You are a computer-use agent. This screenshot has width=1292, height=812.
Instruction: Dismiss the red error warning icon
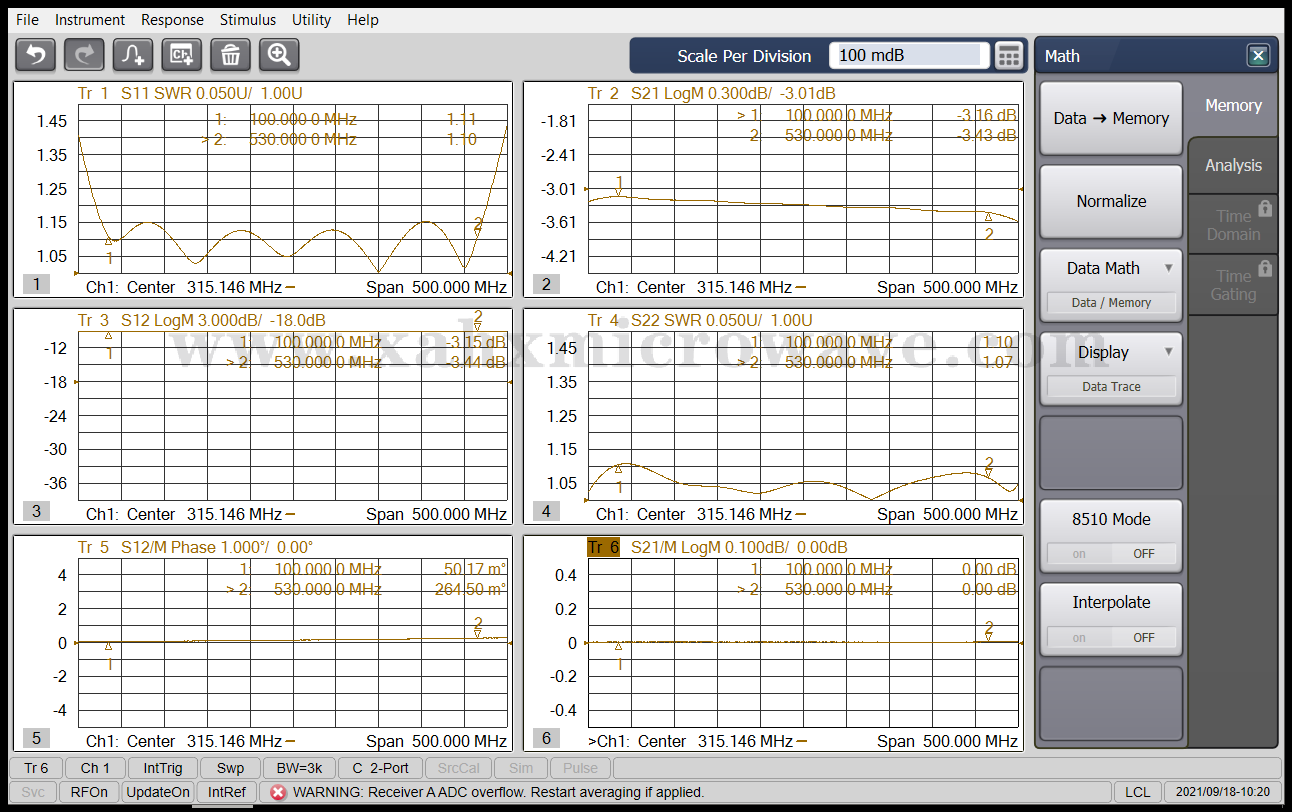[278, 792]
